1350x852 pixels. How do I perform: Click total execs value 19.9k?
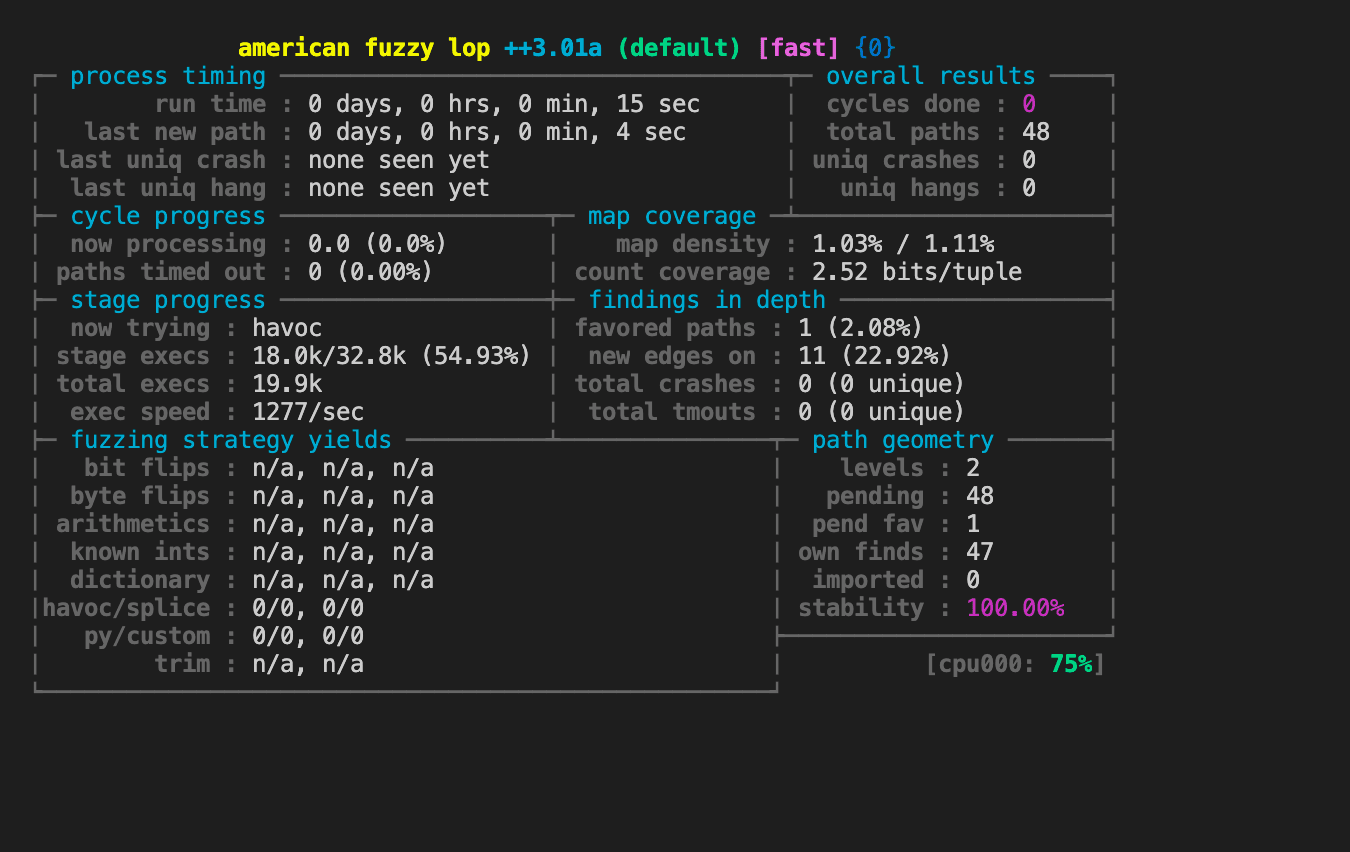(x=287, y=384)
